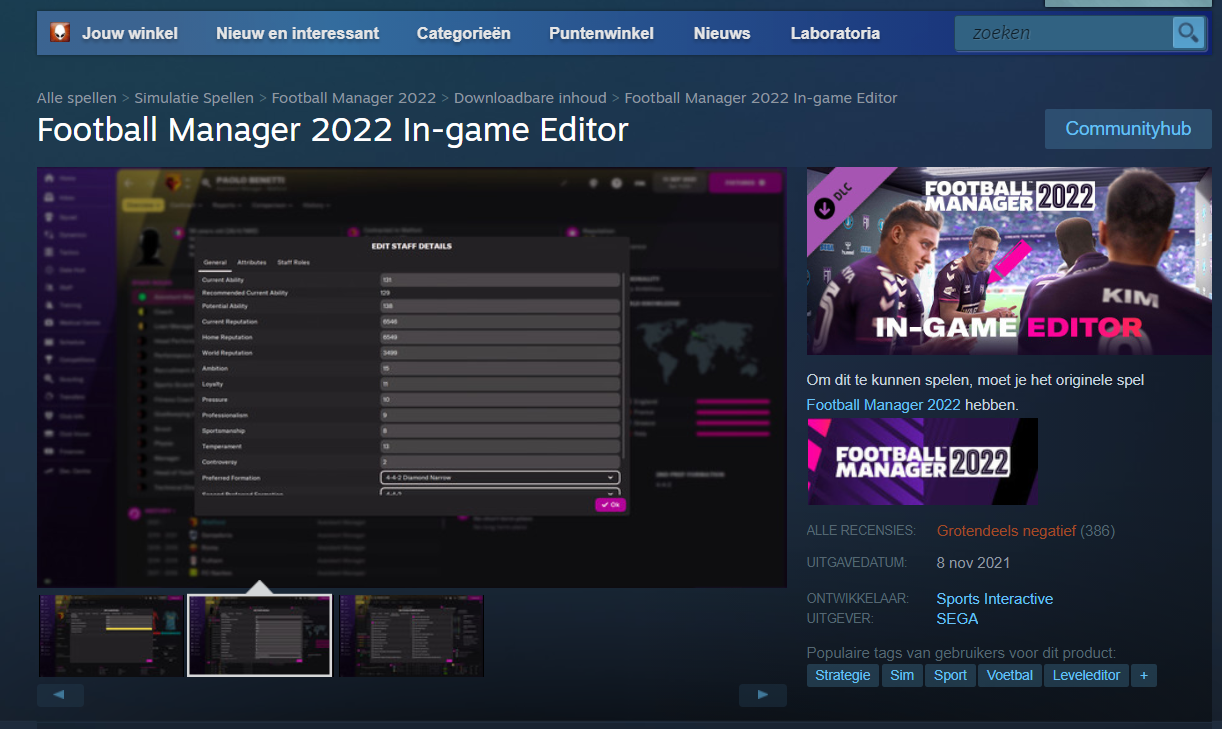Select the Sim tag

(902, 675)
